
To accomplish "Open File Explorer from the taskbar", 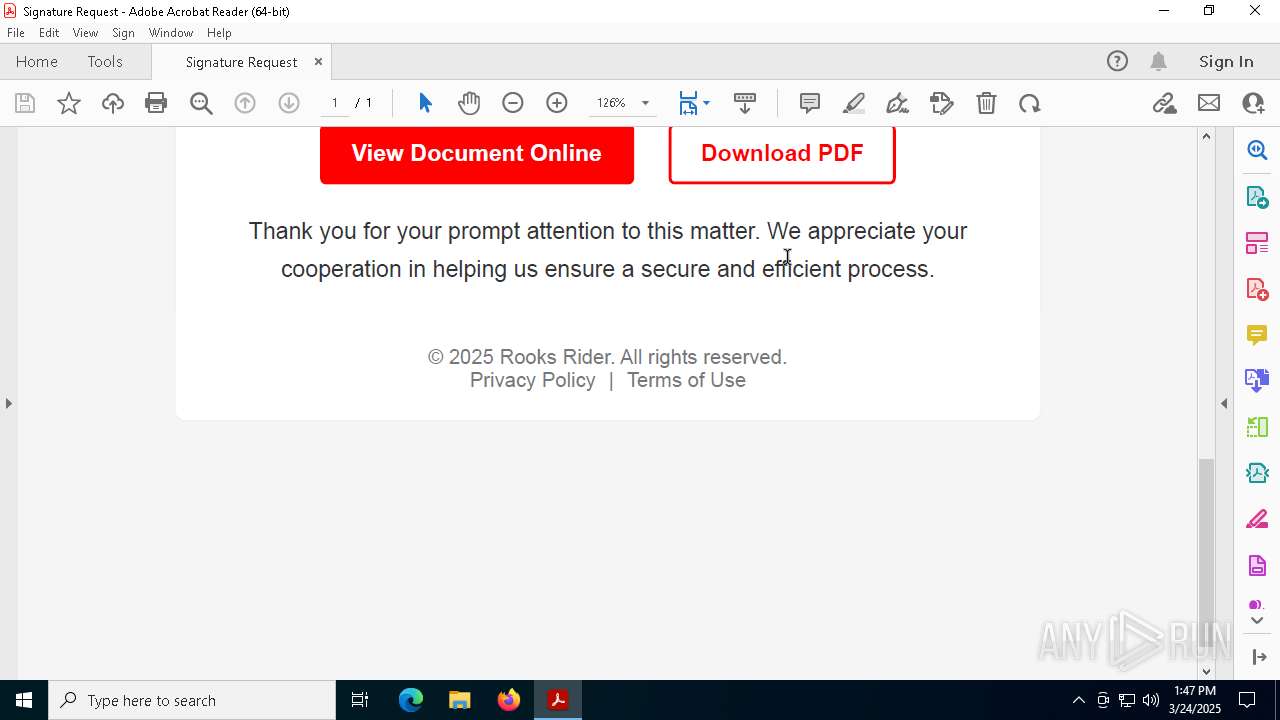I will [x=460, y=700].
